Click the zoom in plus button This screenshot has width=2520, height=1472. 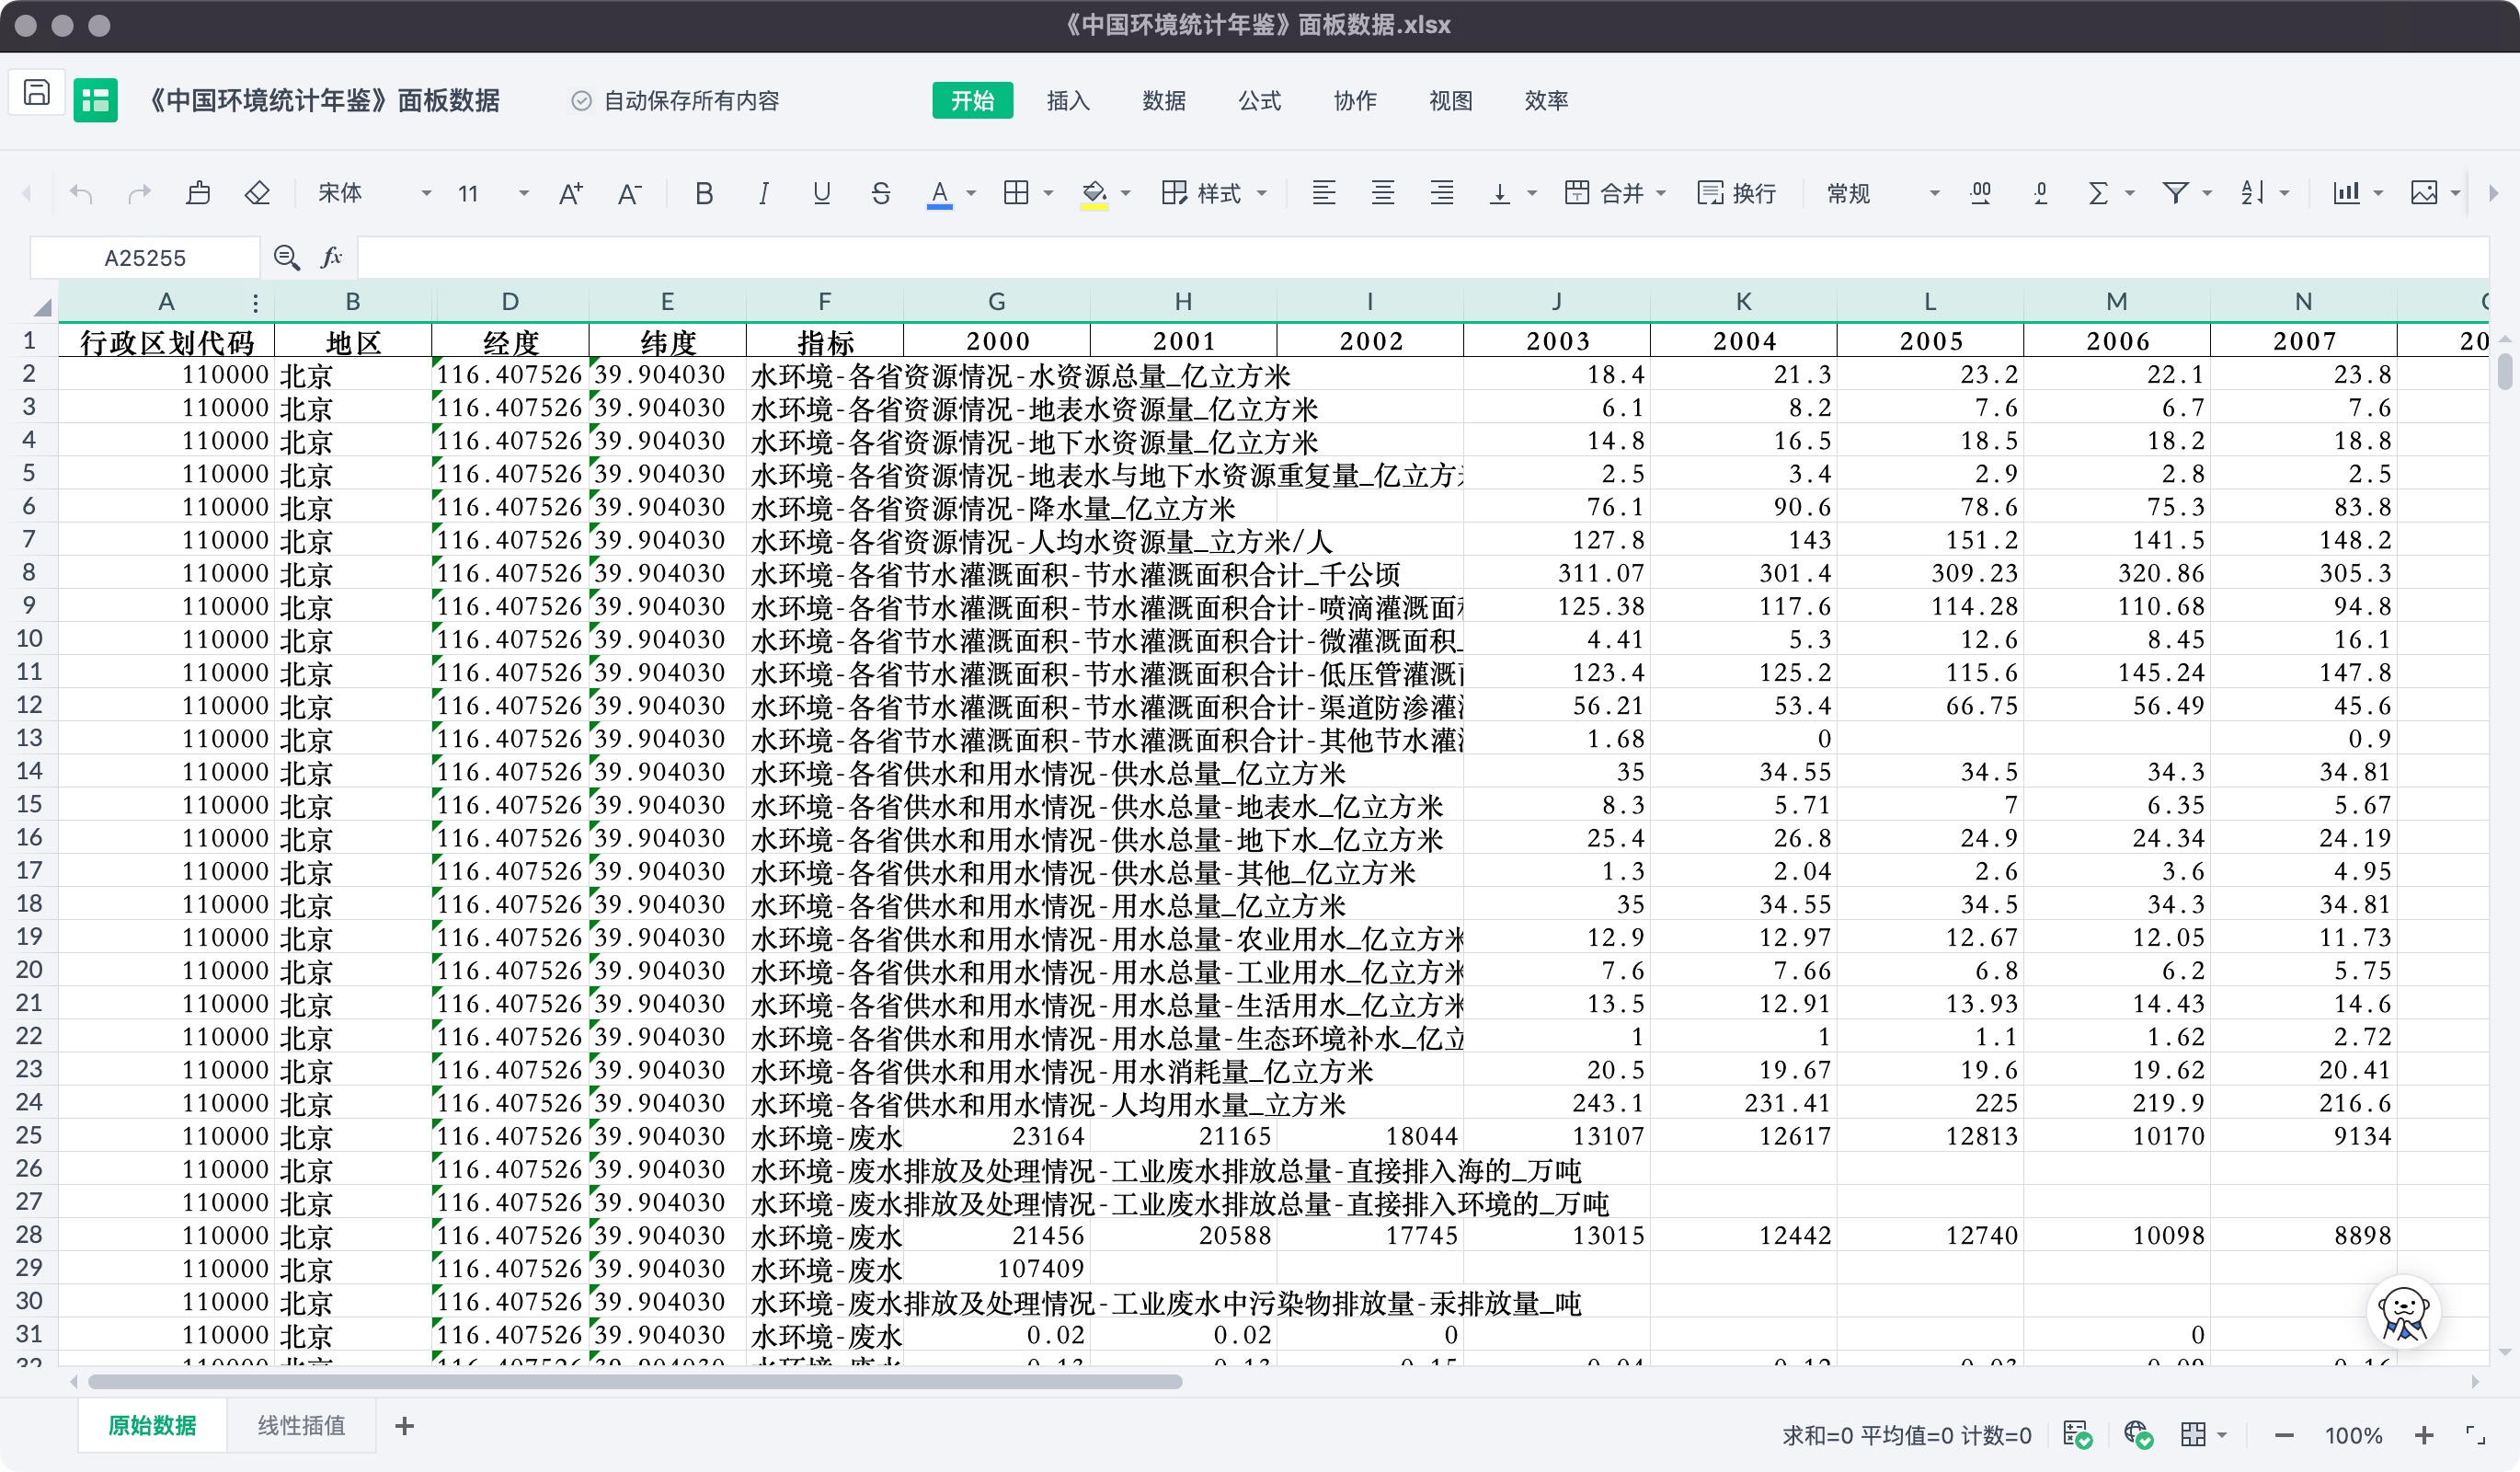(x=2424, y=1436)
